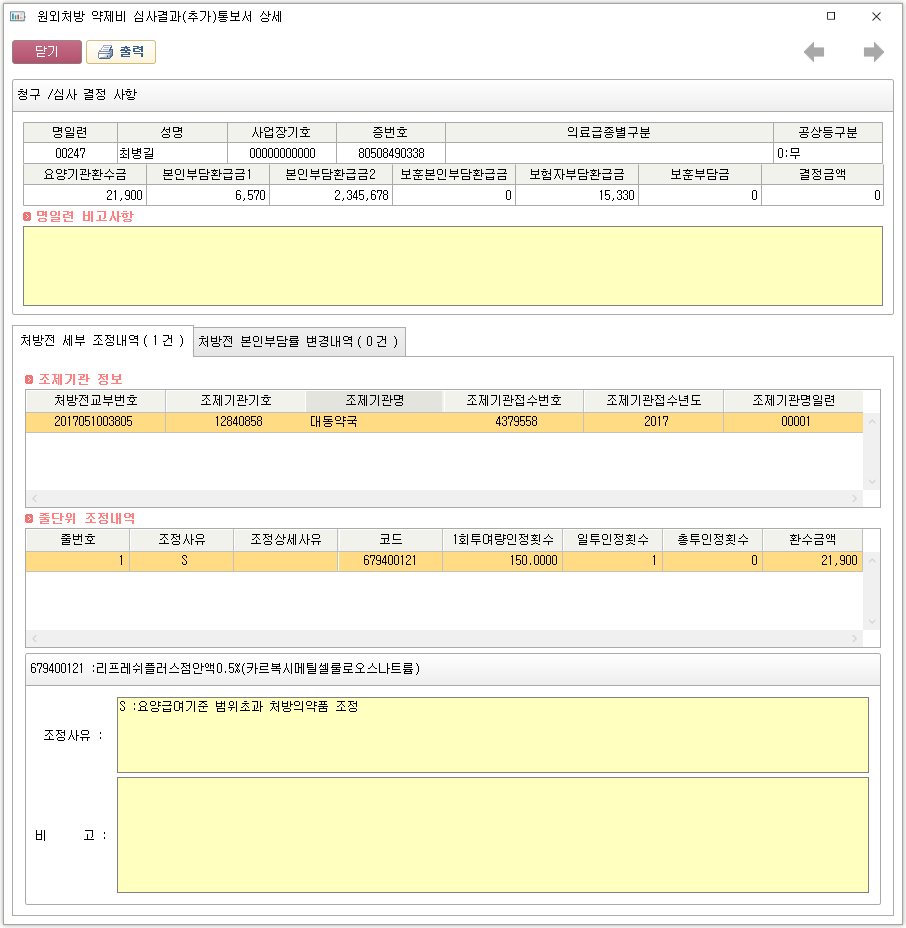The height and width of the screenshot is (928, 906).
Task: Click the 명일련 비고사항 text area
Action: [452, 265]
